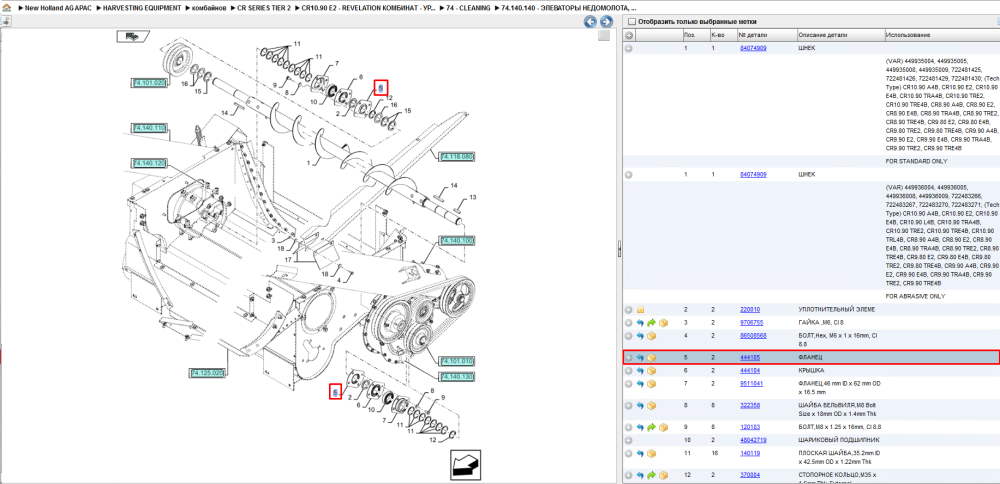Image resolution: width=1000 pixels, height=484 pixels.
Task: Click the blue arrow icon for 9706755
Action: 641,323
